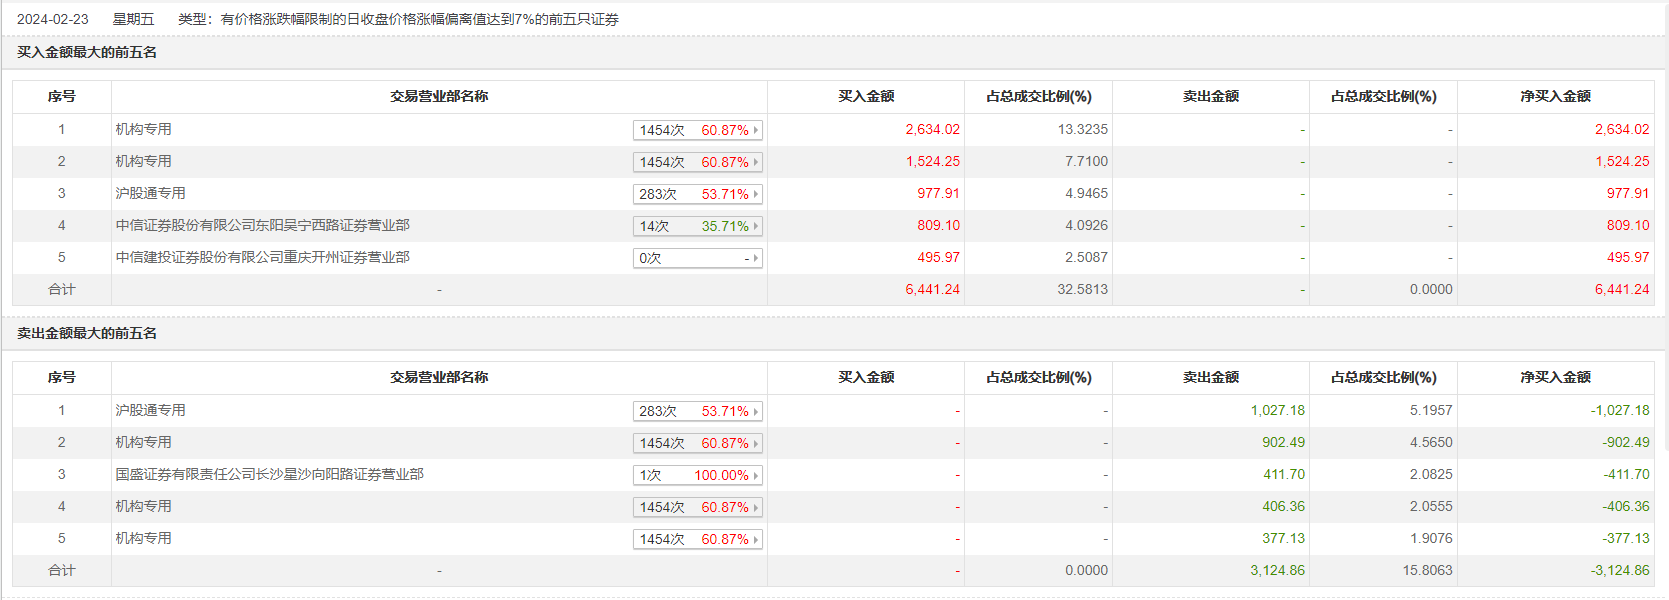The height and width of the screenshot is (600, 1669).
Task: Open 国盛证券长沙星沙向阳路证券营业部 link
Action: [269, 474]
